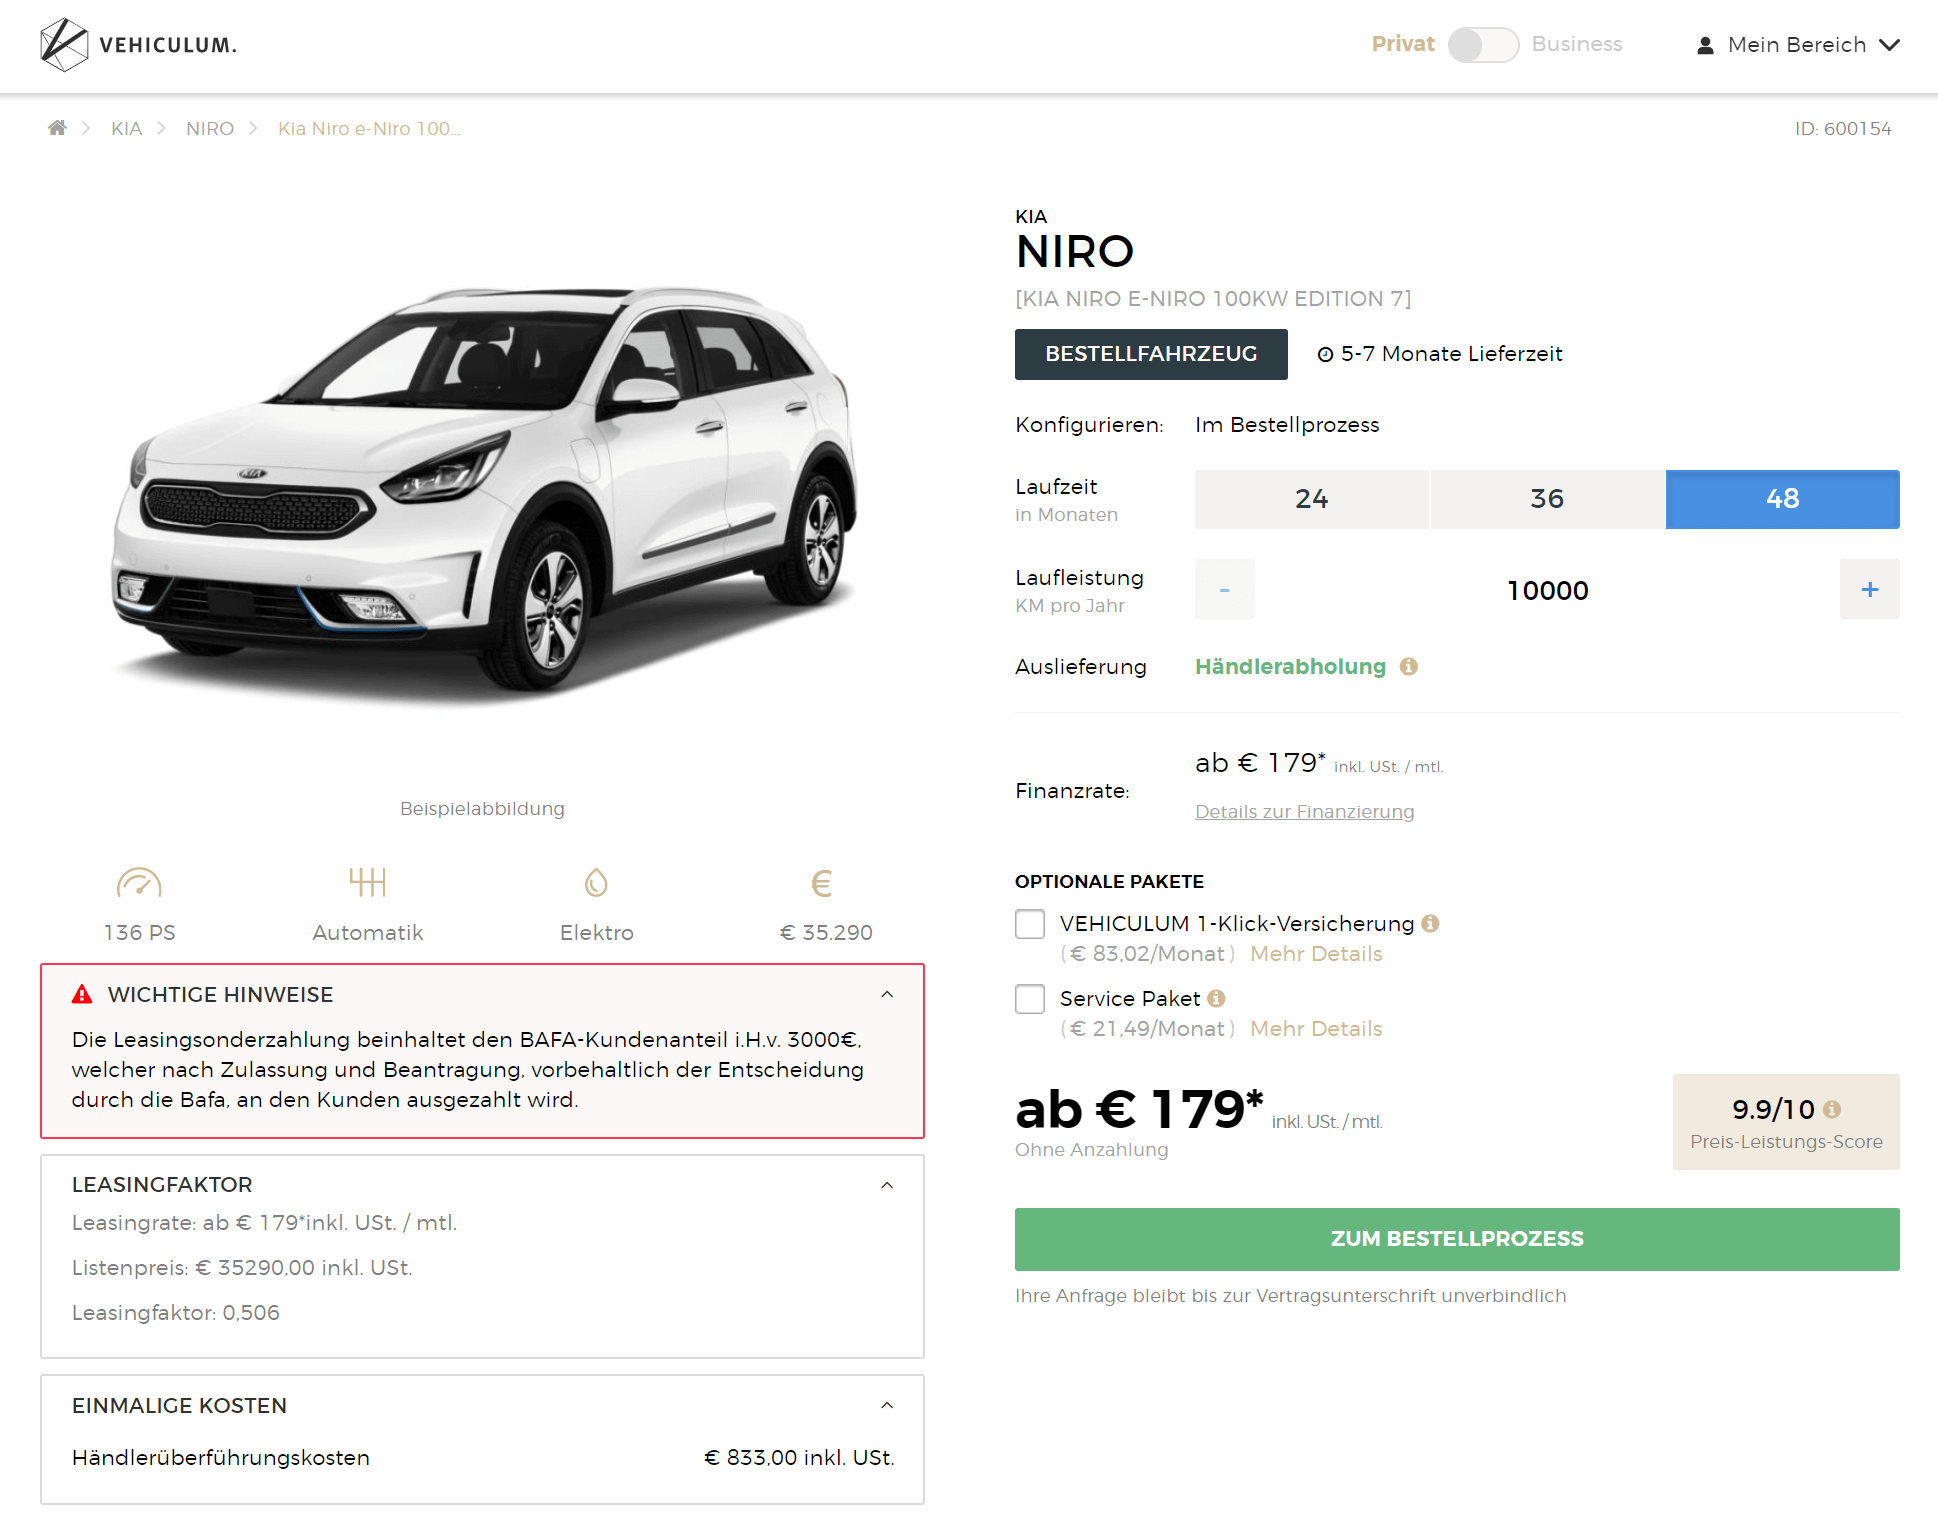Viewport: 1938px width, 1527px height.
Task: Open info icon next to Händlerabholung
Action: (x=1409, y=666)
